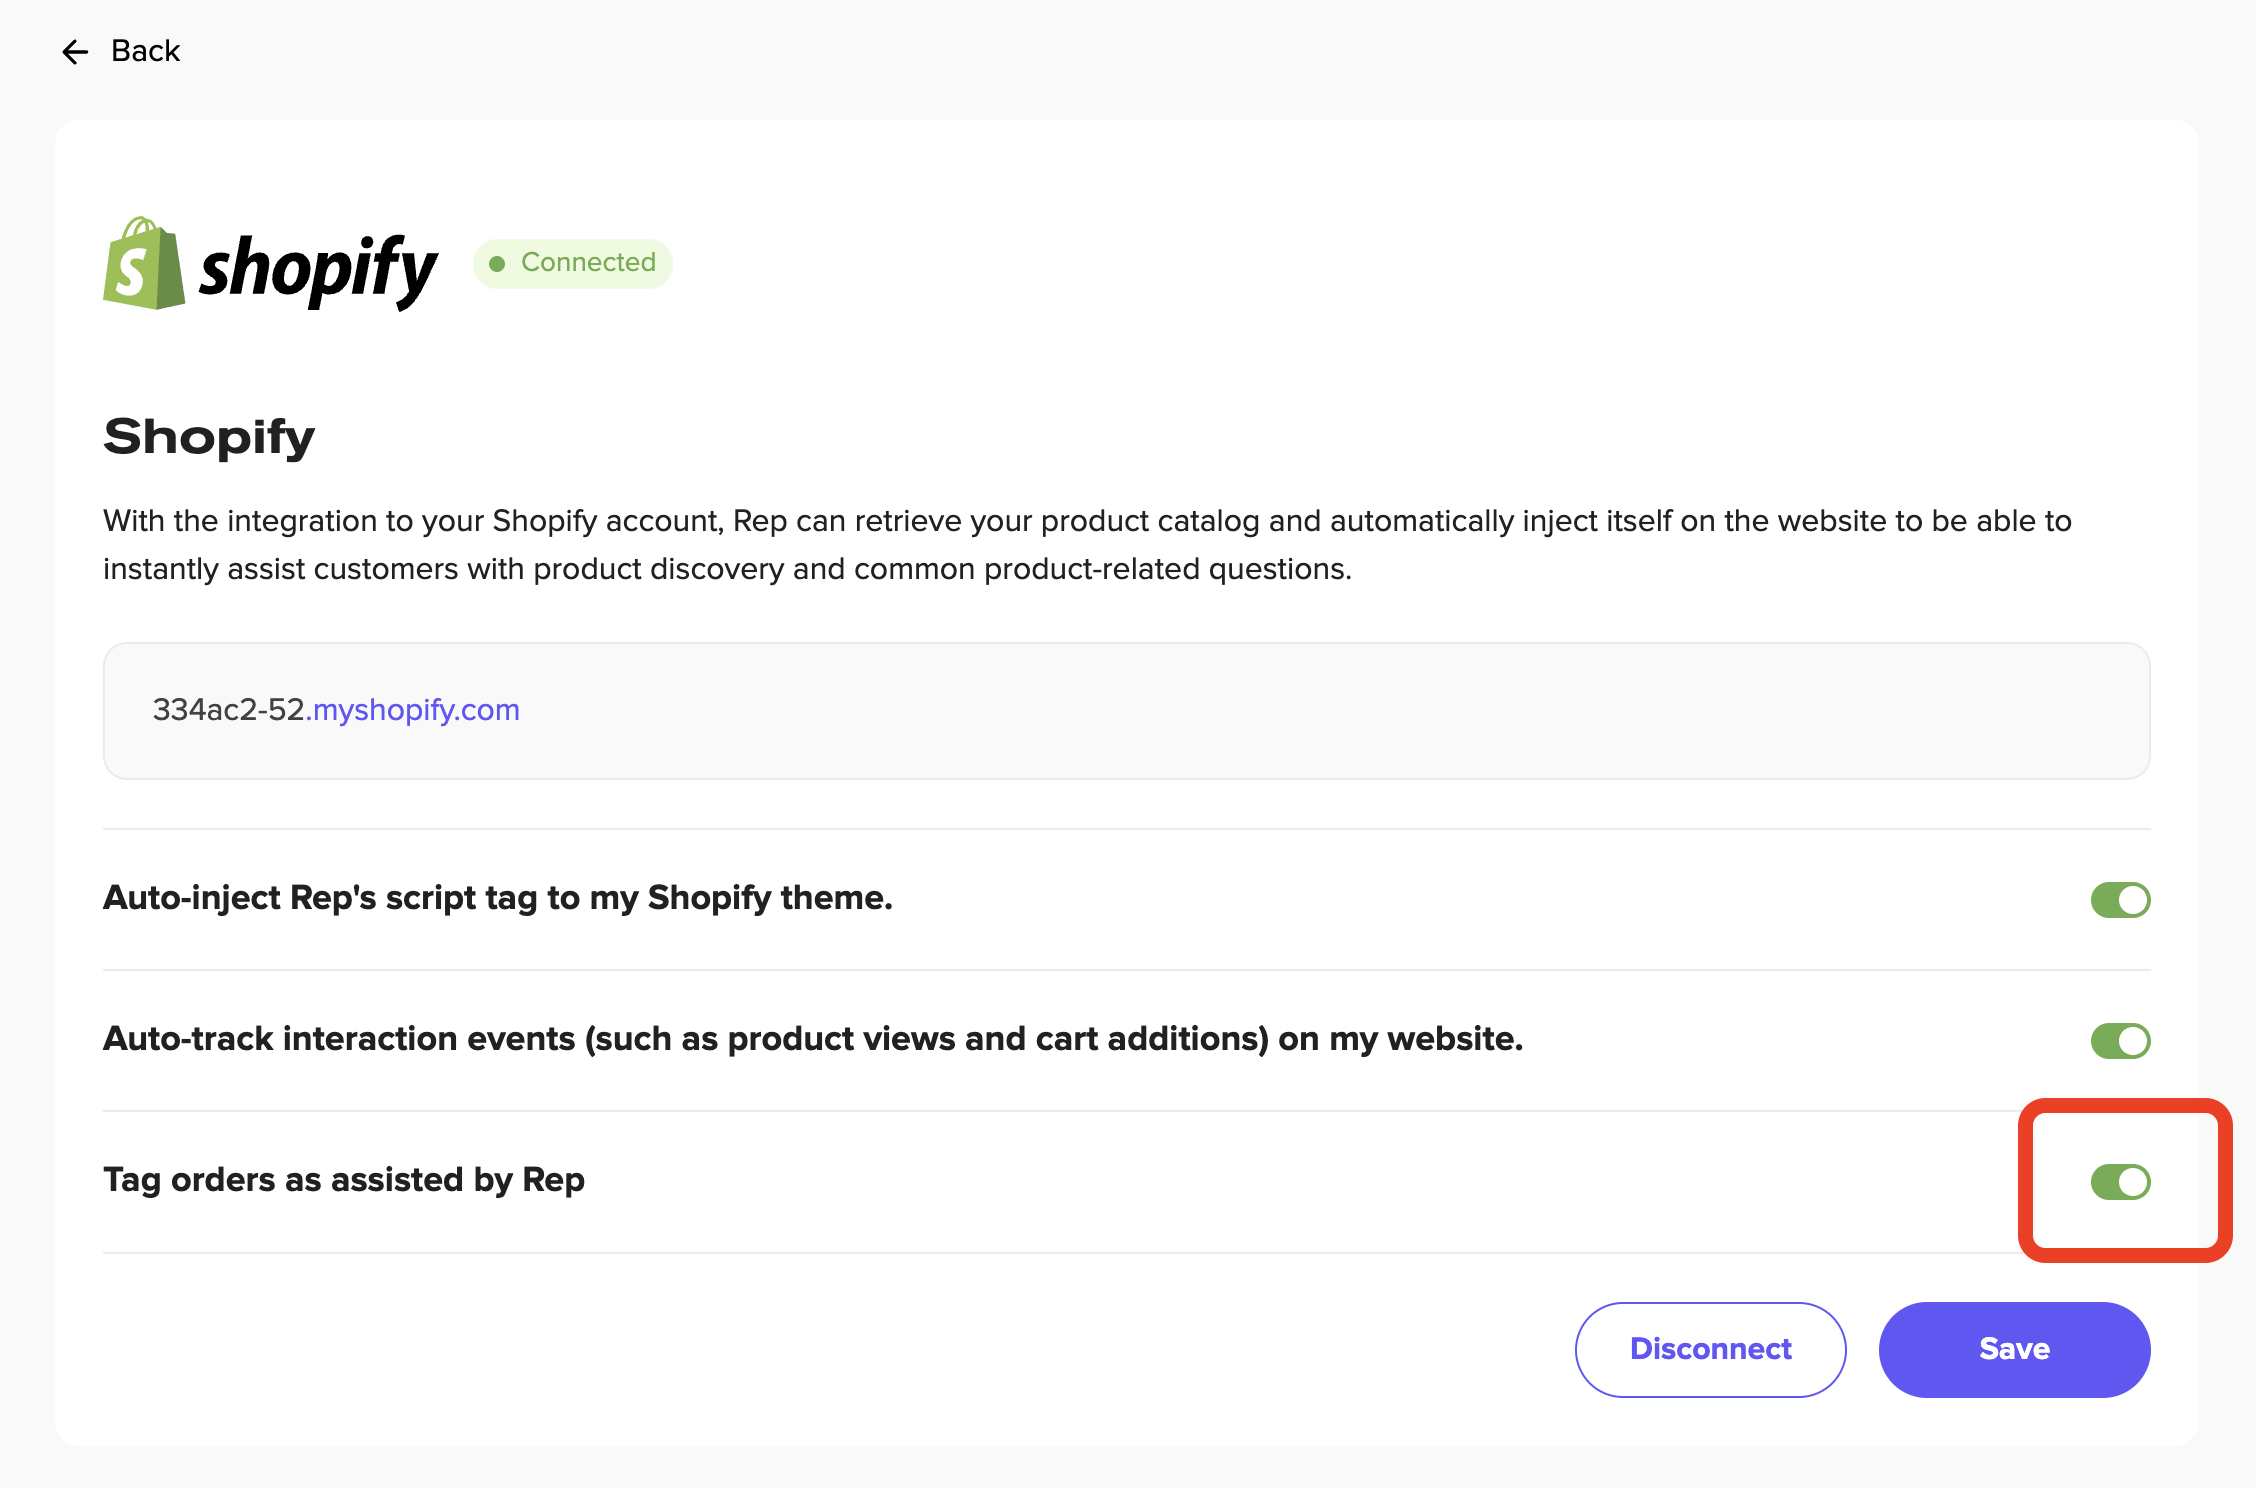The height and width of the screenshot is (1488, 2256).
Task: Toggle Auto-inject Rep's script tag switch
Action: tap(2120, 899)
